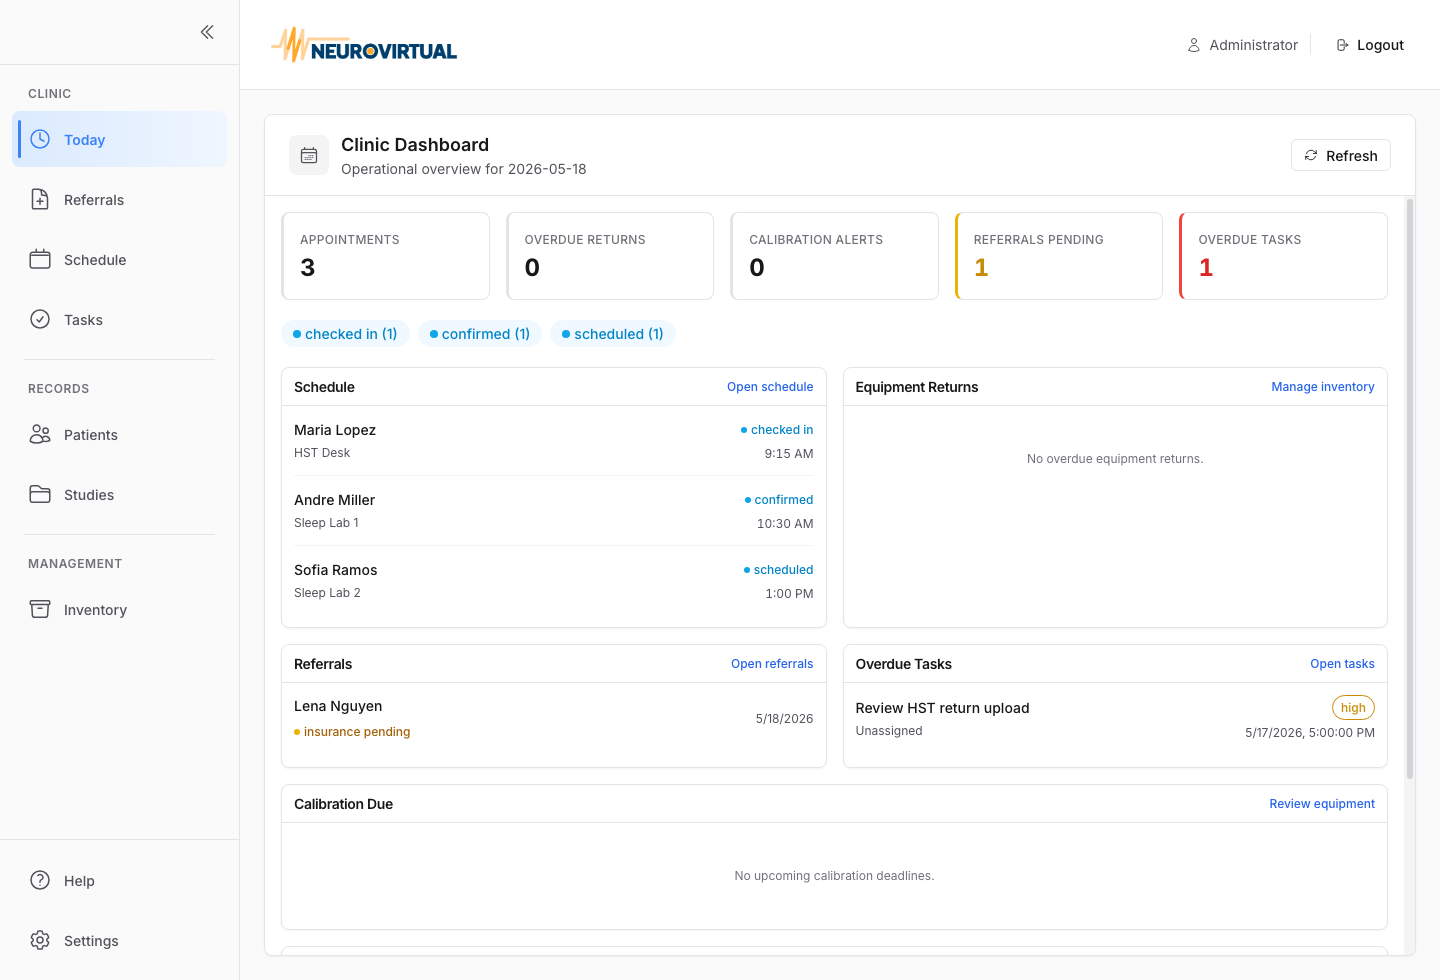Viewport: 1440px width, 980px height.
Task: Click the 'checked in (1)' status chip
Action: [345, 334]
